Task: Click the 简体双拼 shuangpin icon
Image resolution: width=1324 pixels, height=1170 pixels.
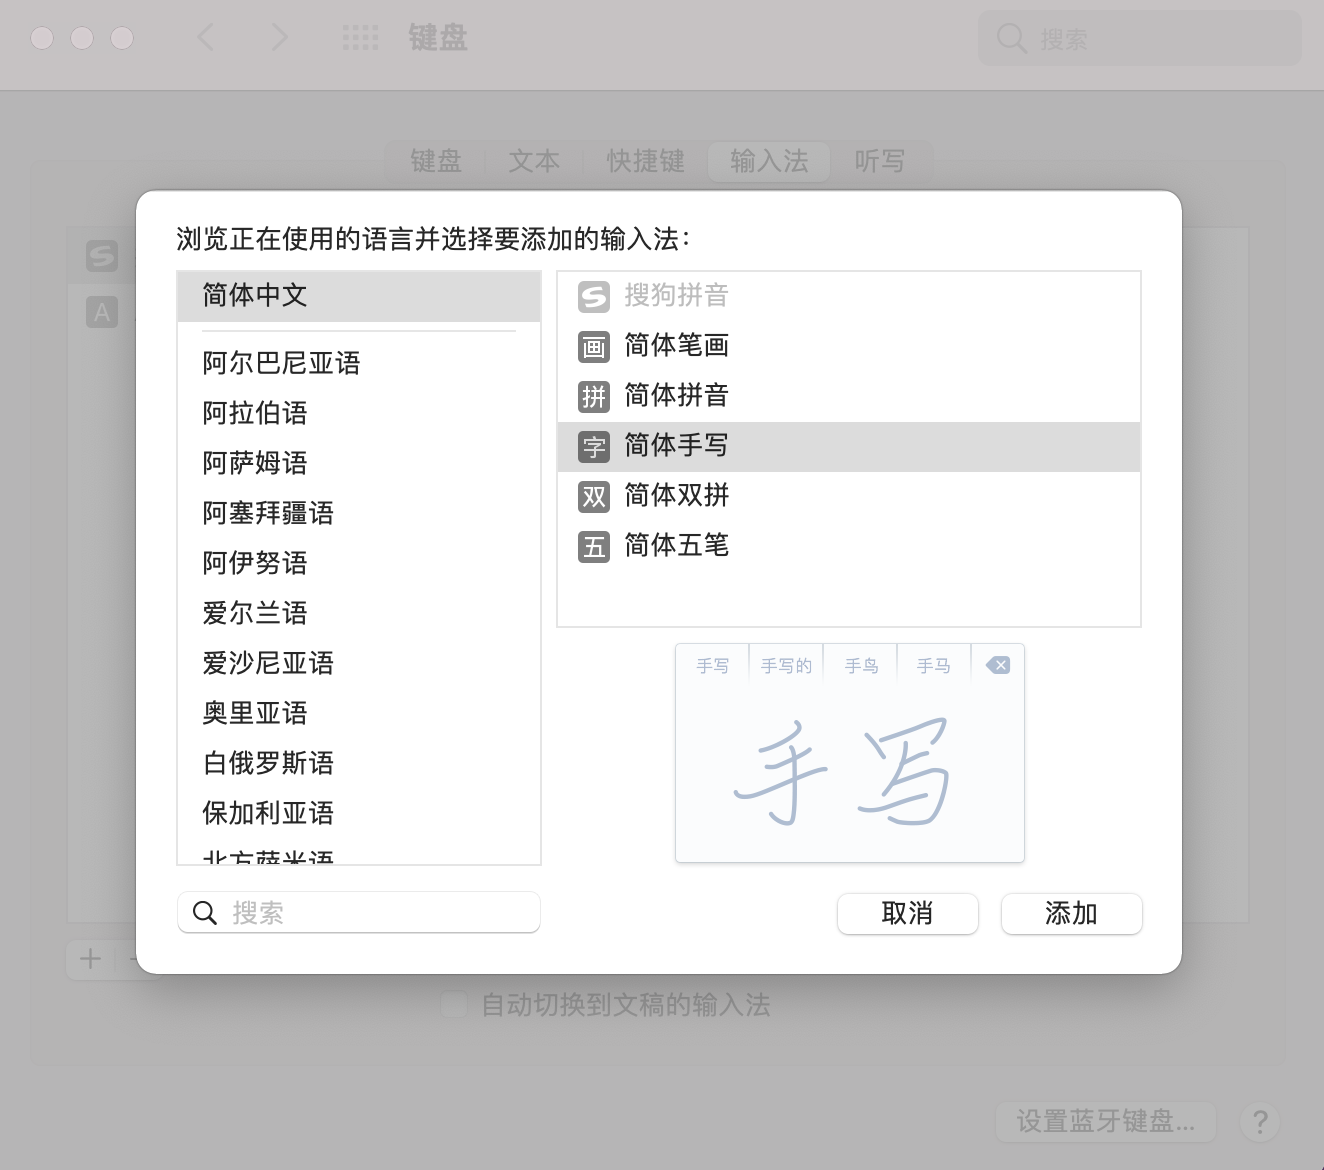Action: tap(594, 497)
